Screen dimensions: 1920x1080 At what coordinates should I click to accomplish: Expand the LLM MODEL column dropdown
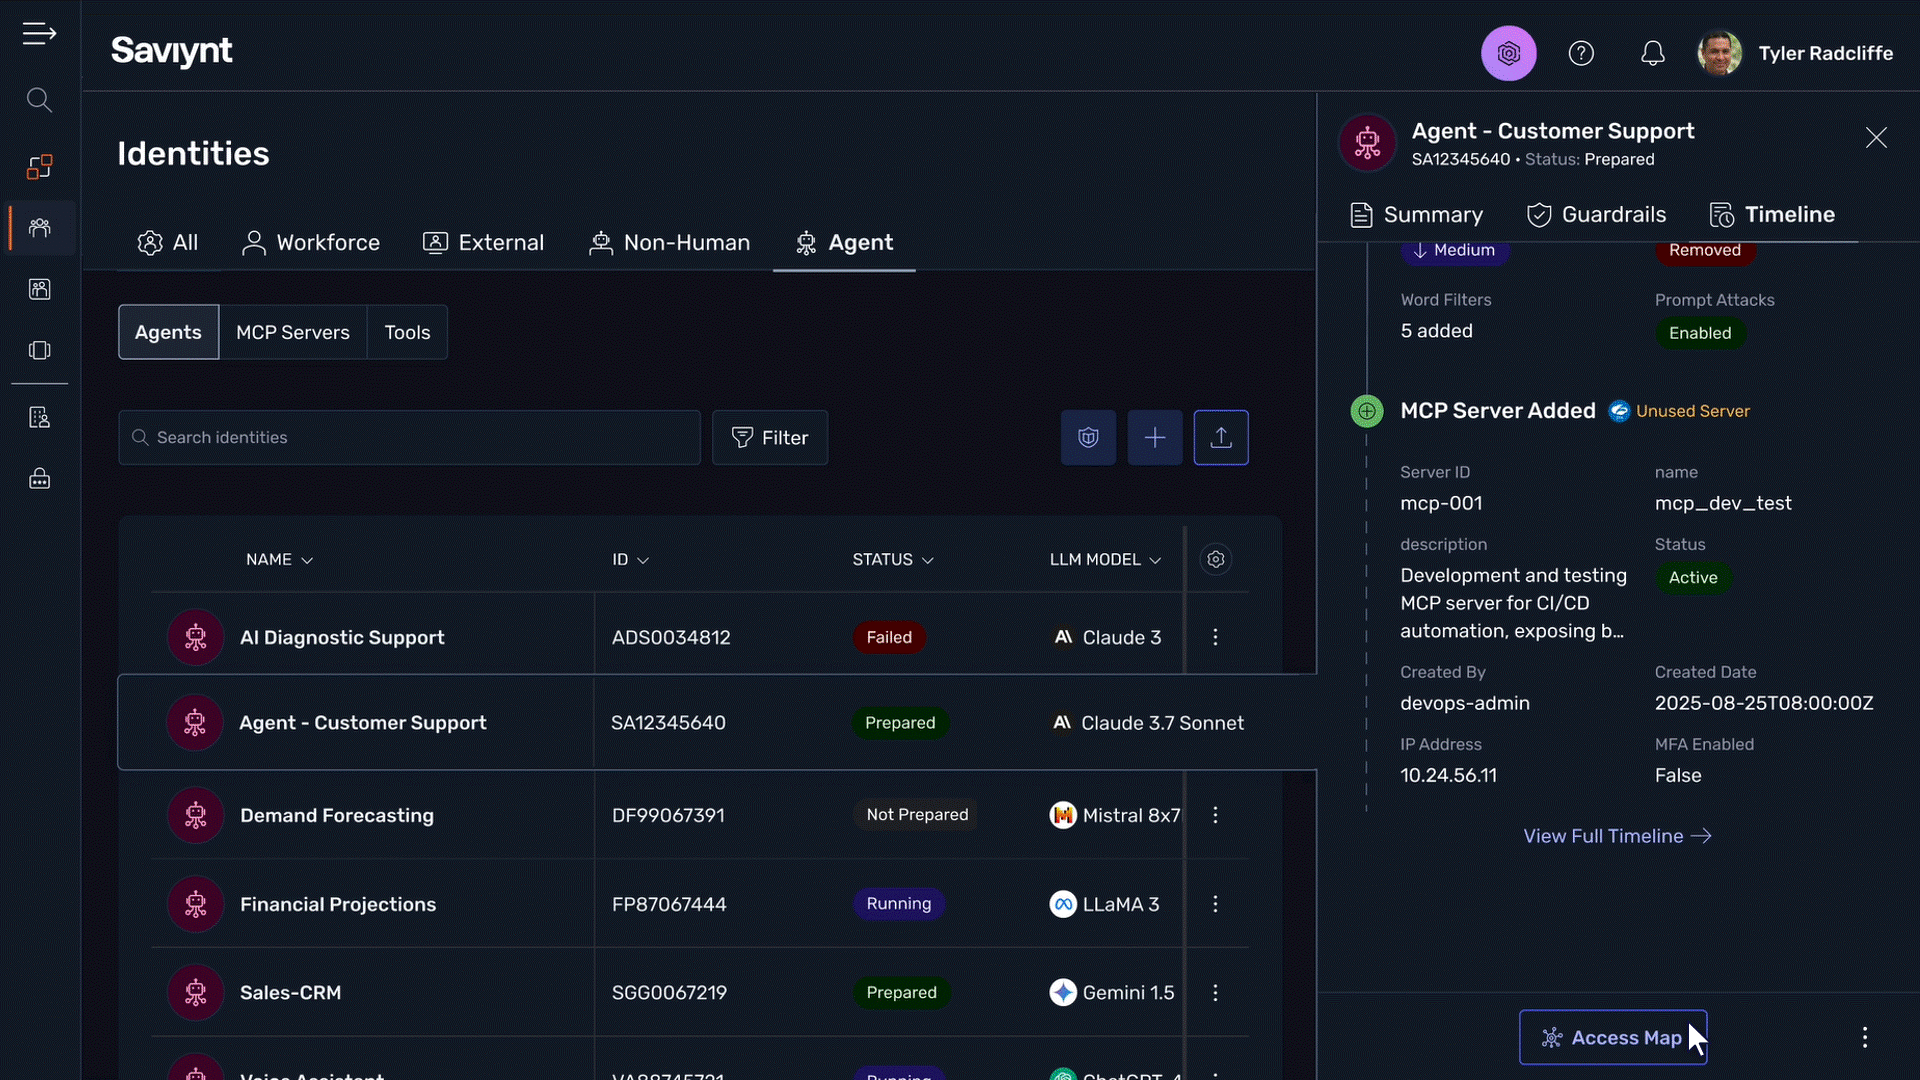click(1155, 561)
